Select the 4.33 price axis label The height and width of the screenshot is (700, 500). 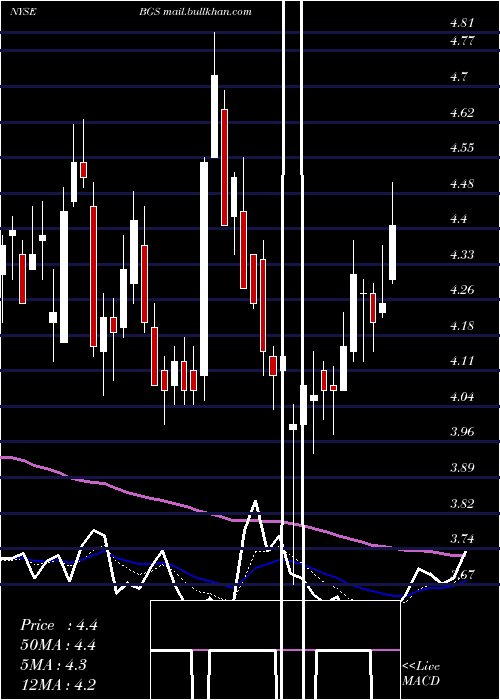462,254
